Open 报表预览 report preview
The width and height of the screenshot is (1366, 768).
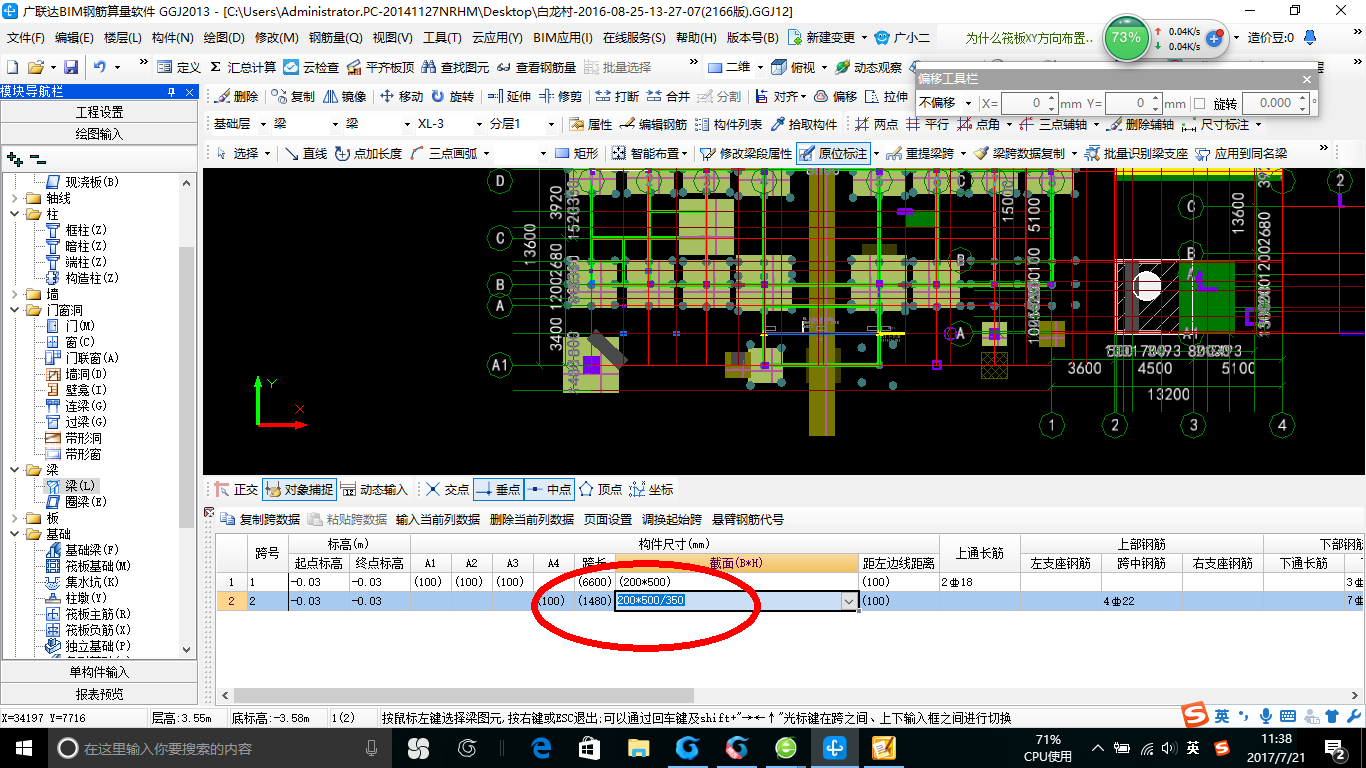coord(99,693)
